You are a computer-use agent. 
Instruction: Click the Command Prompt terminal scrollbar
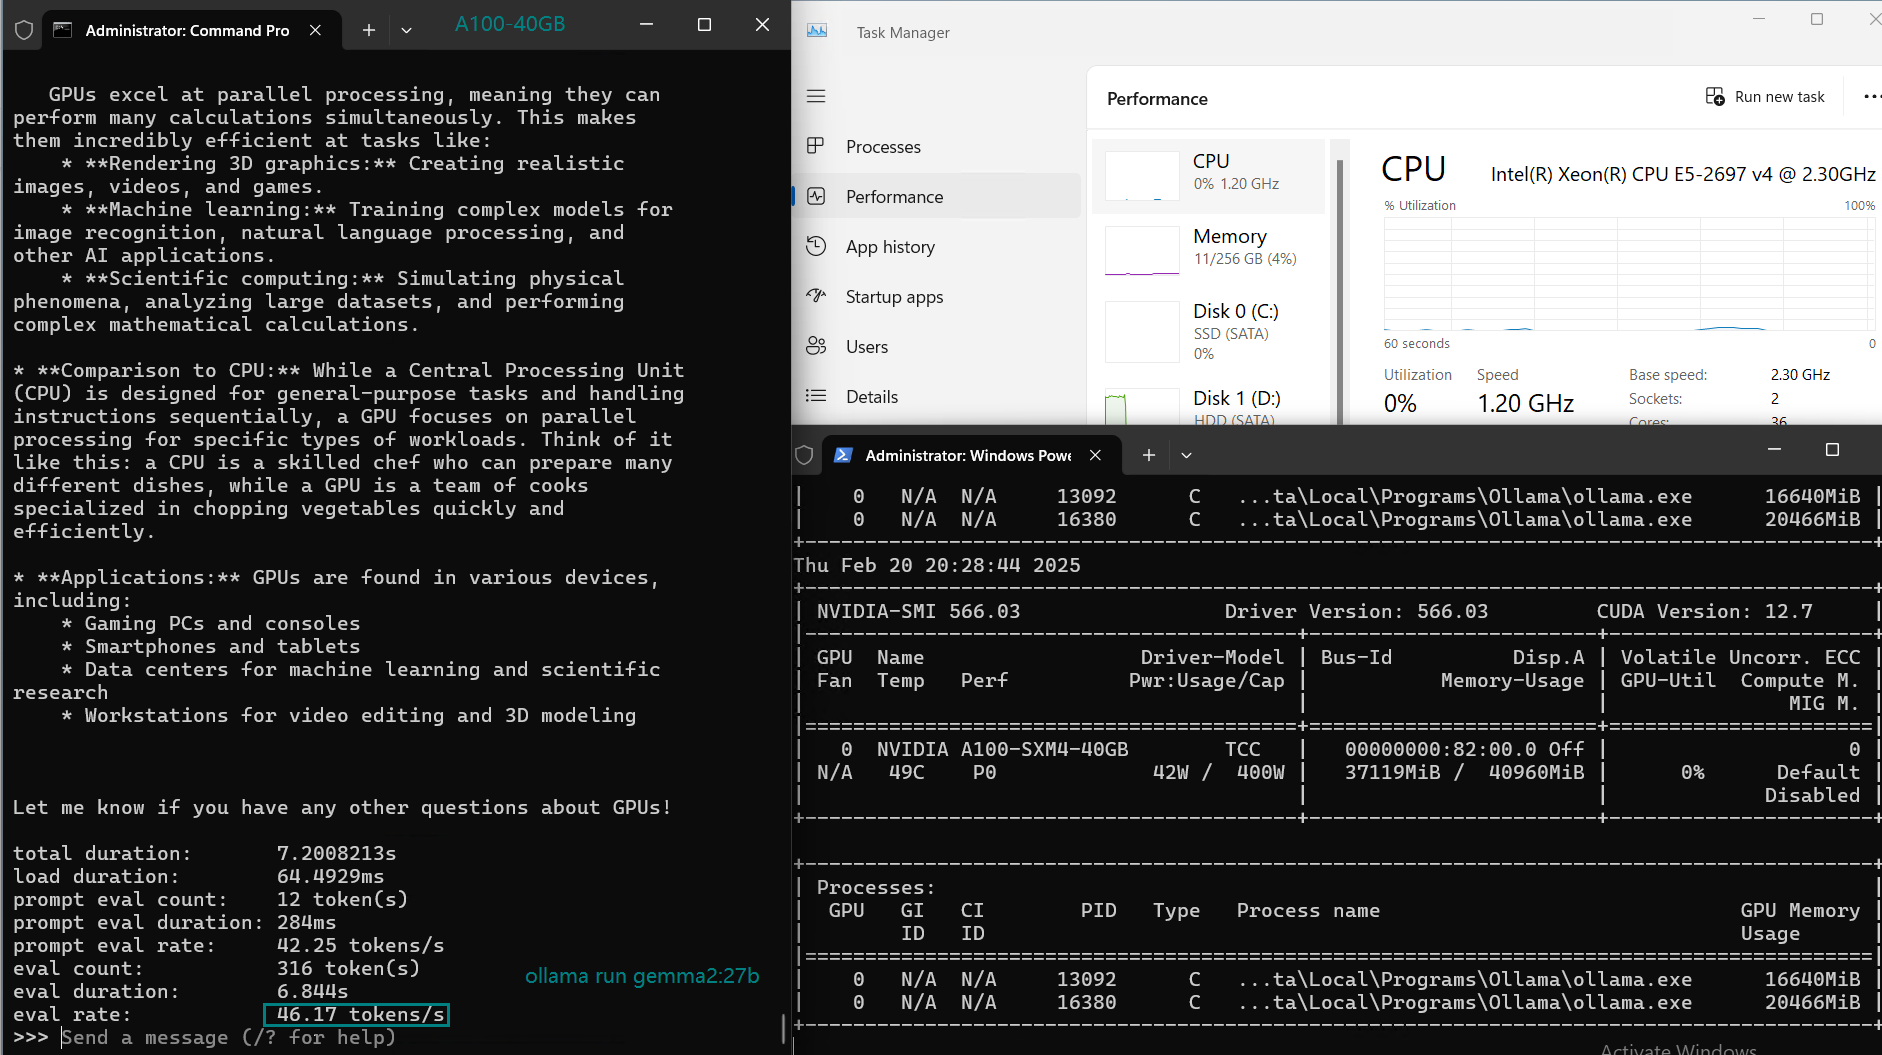click(783, 1027)
